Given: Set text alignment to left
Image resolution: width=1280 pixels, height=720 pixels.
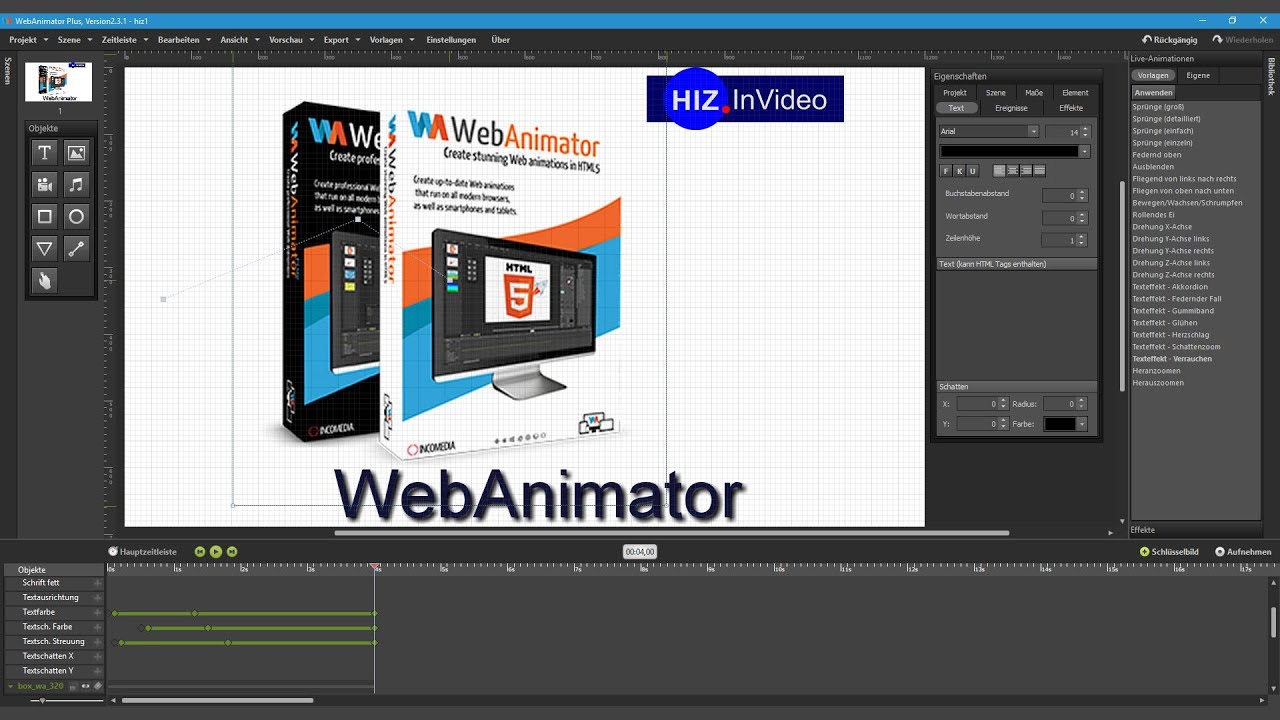Looking at the screenshot, I should 999,171.
